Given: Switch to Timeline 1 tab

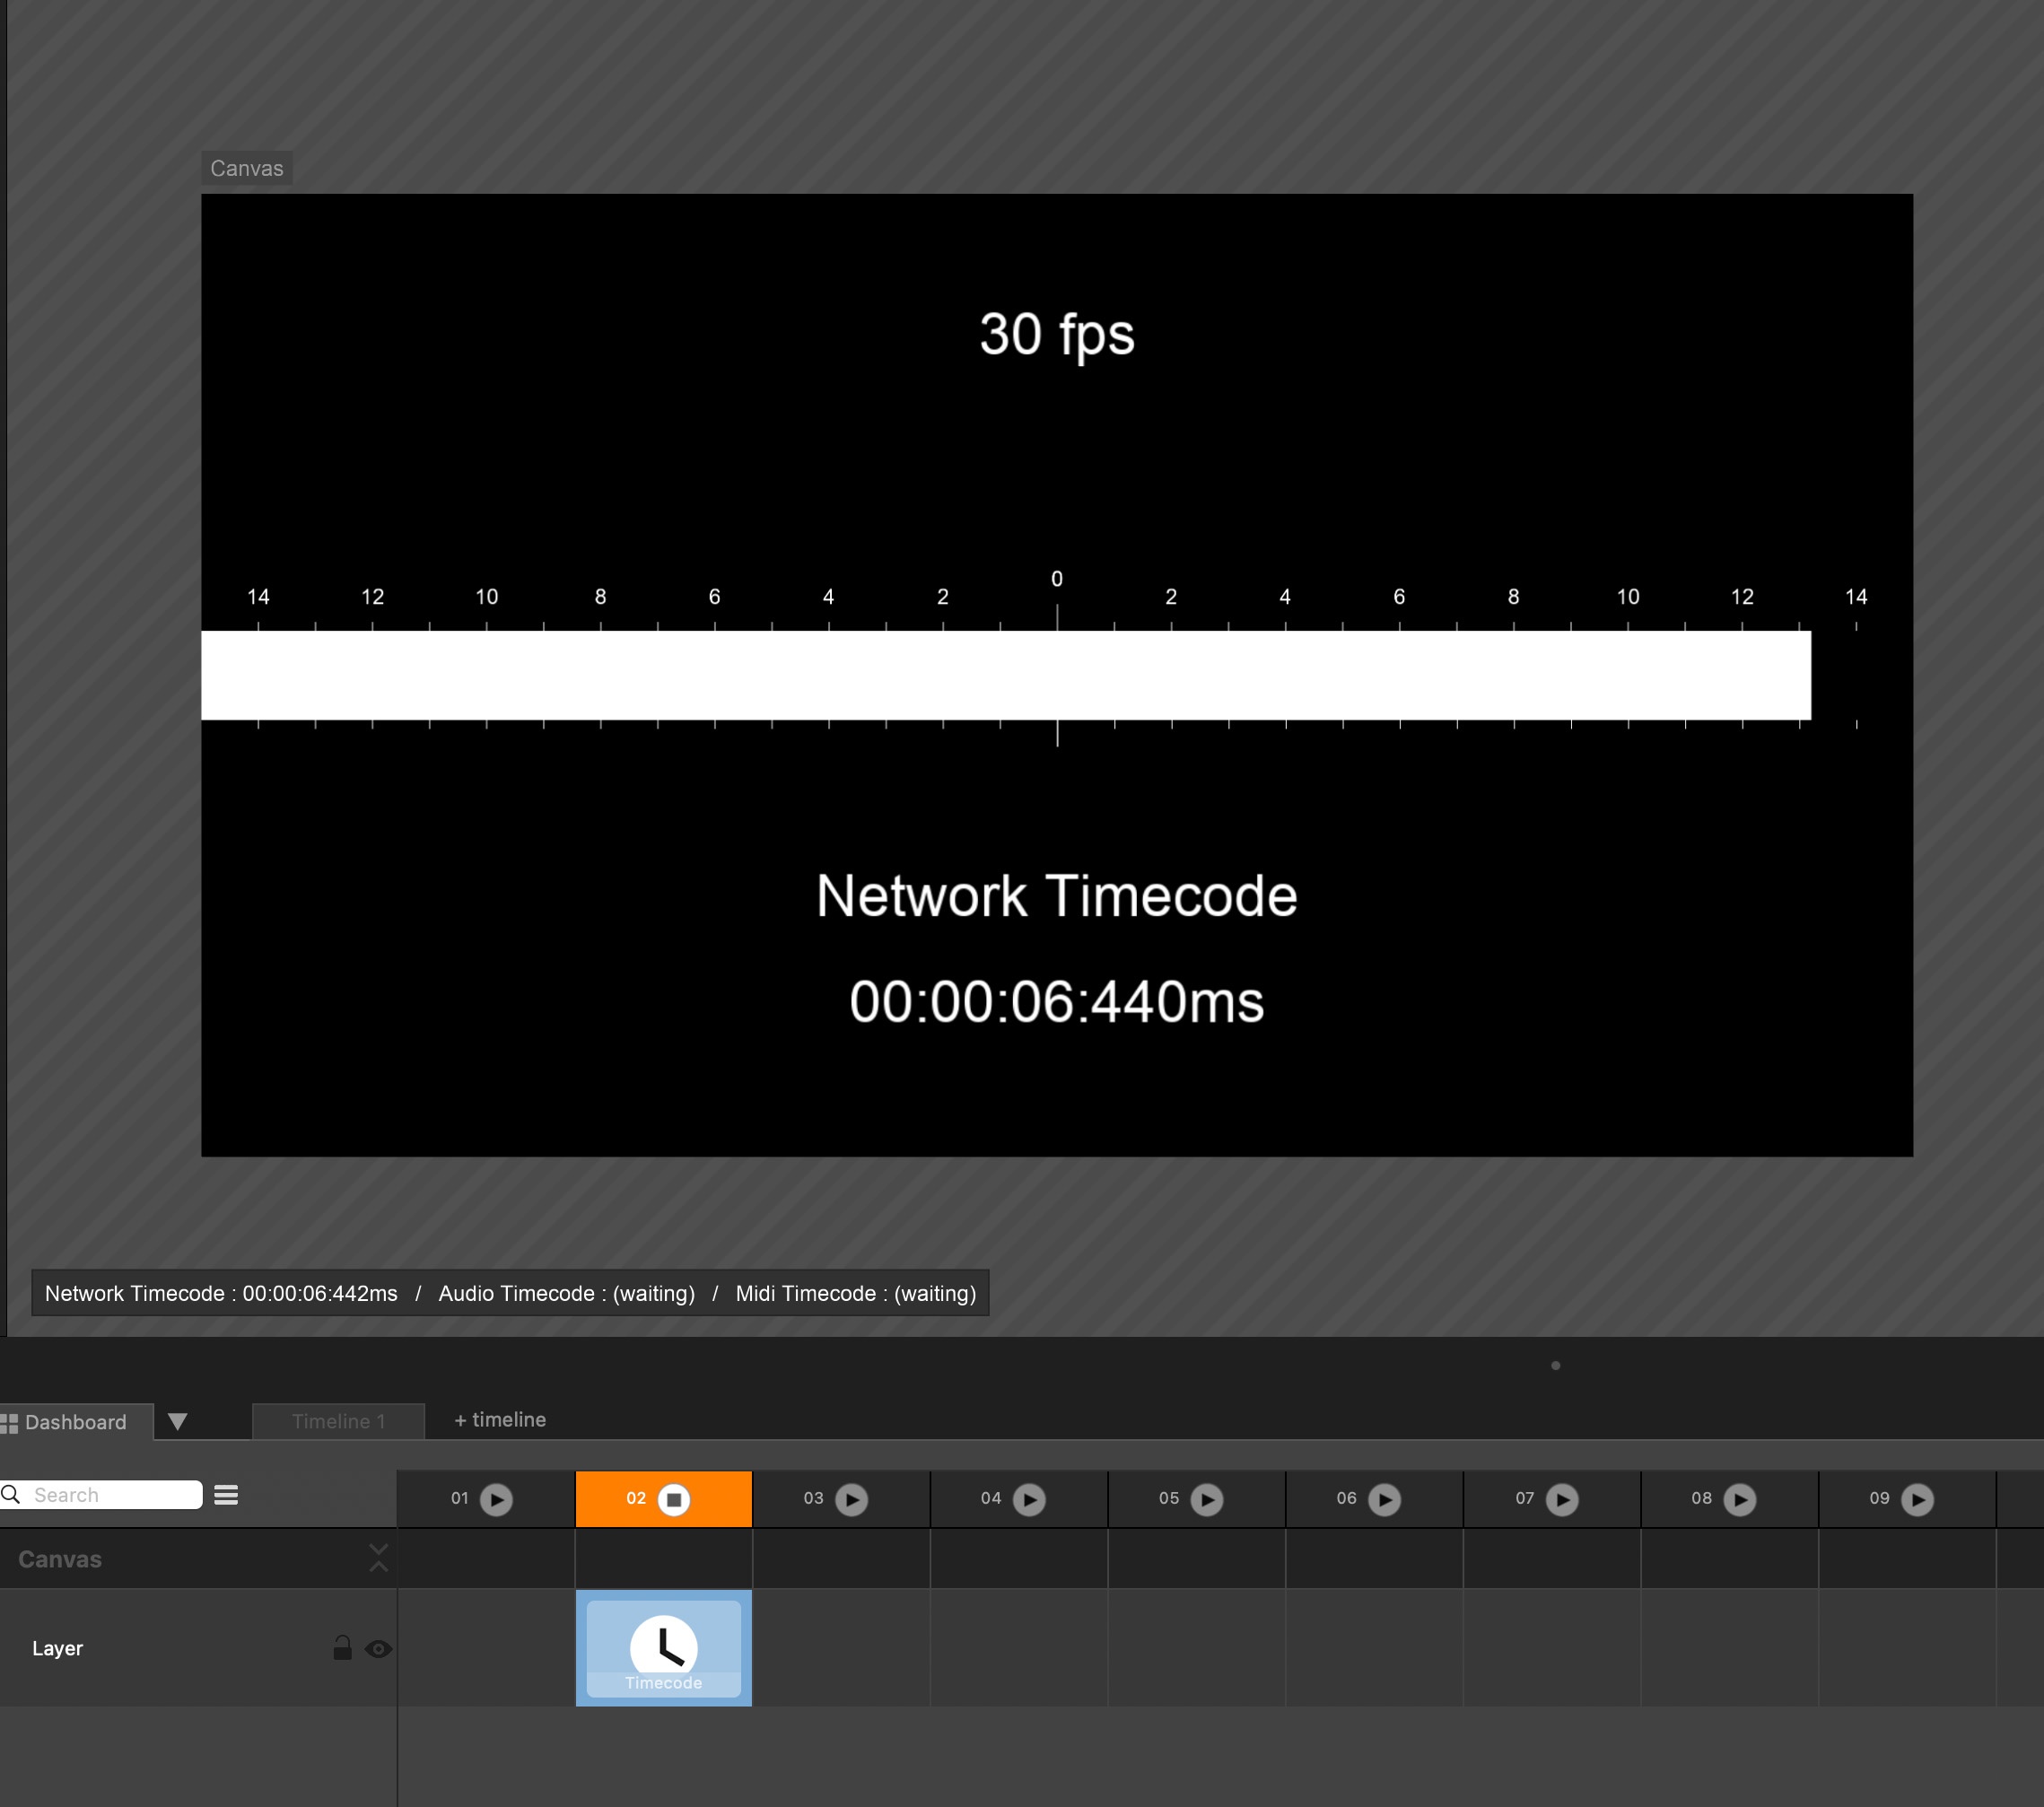Looking at the screenshot, I should click(338, 1421).
